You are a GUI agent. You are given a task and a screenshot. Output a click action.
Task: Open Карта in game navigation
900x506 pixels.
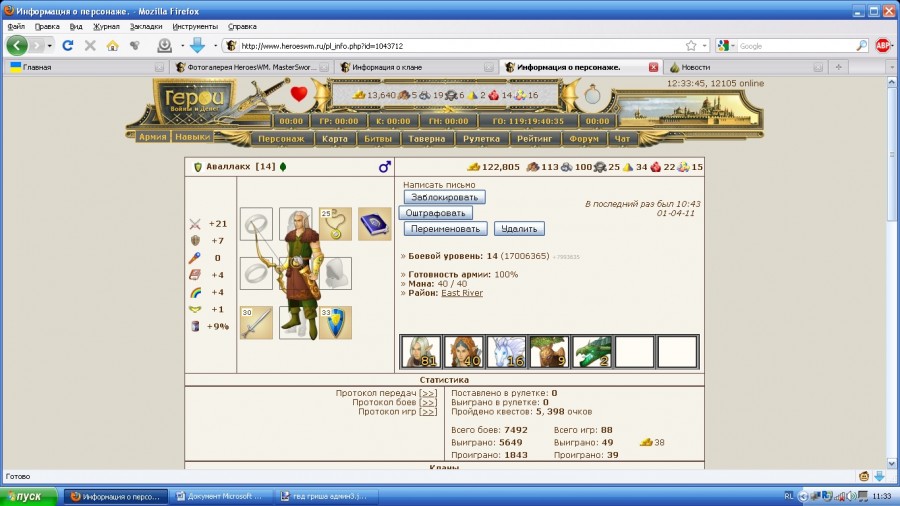pyautogui.click(x=335, y=138)
